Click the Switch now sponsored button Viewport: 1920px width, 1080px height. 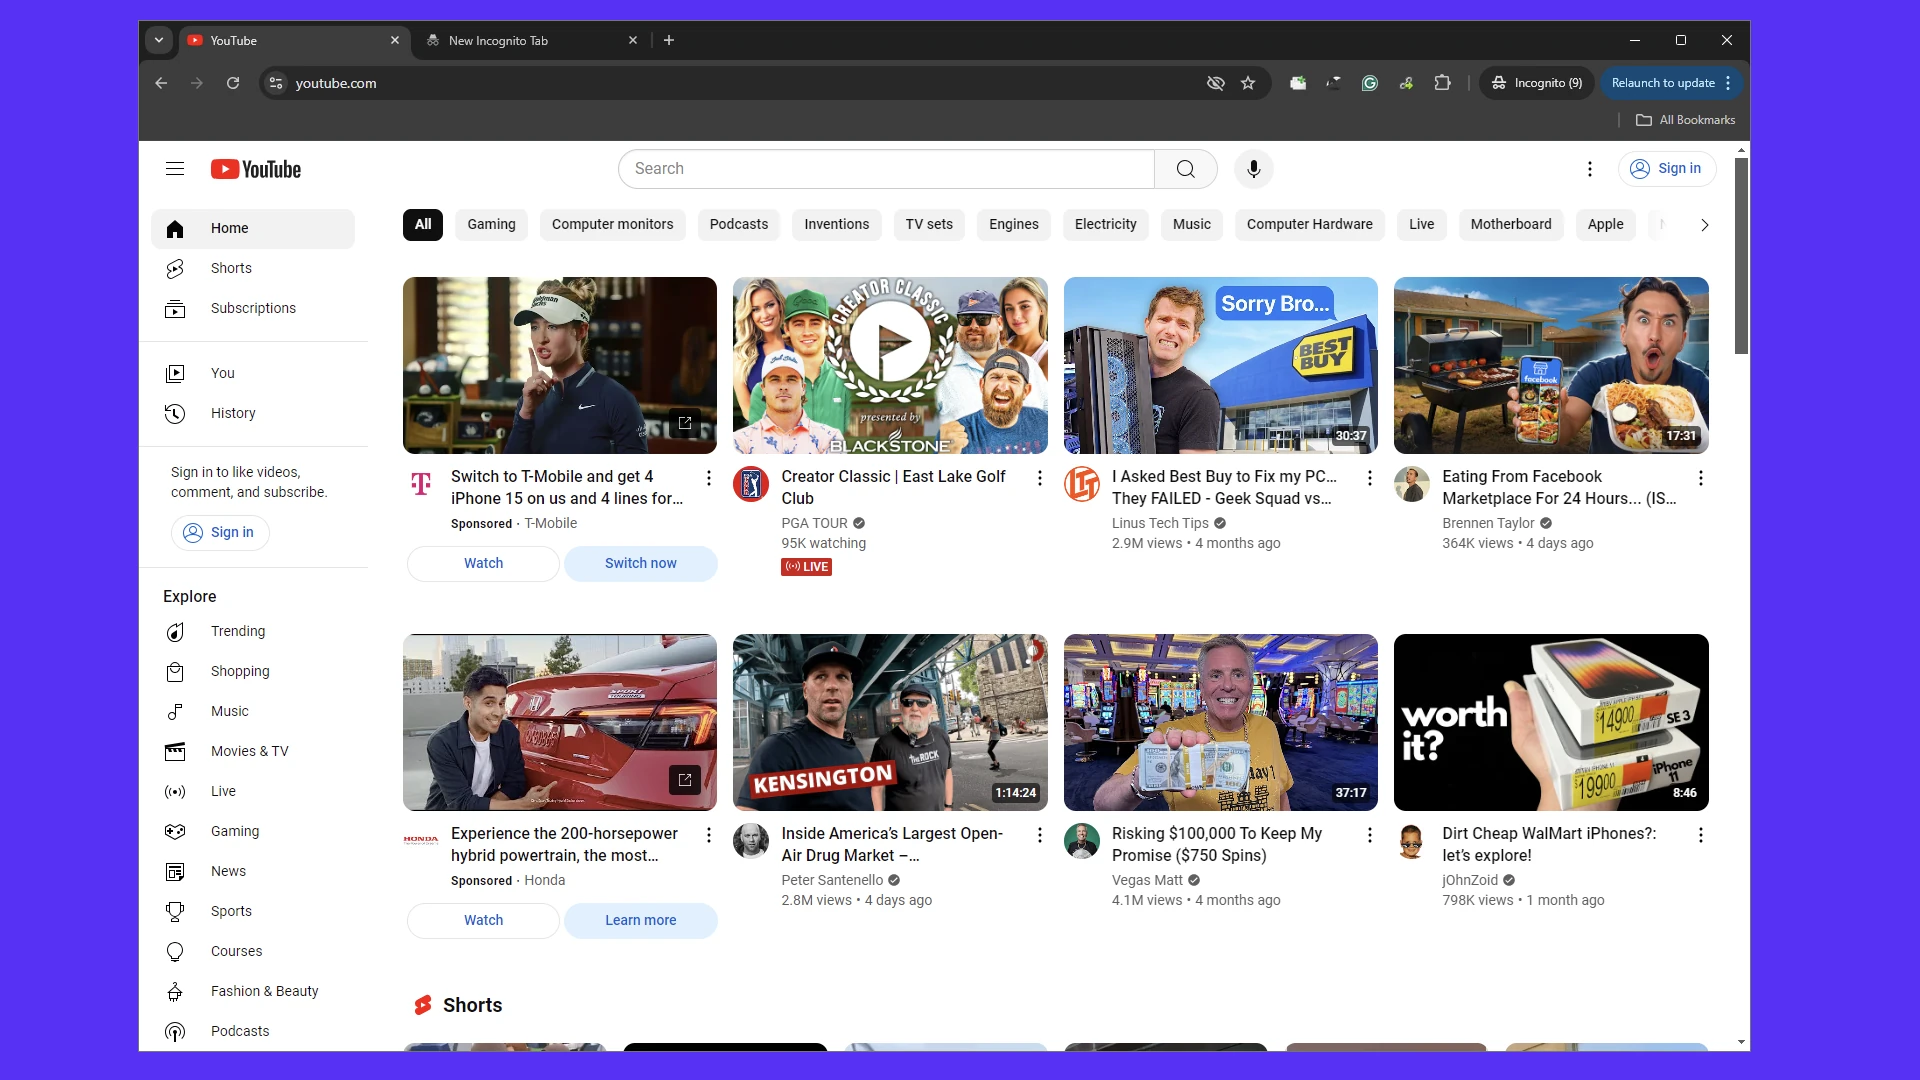(640, 563)
